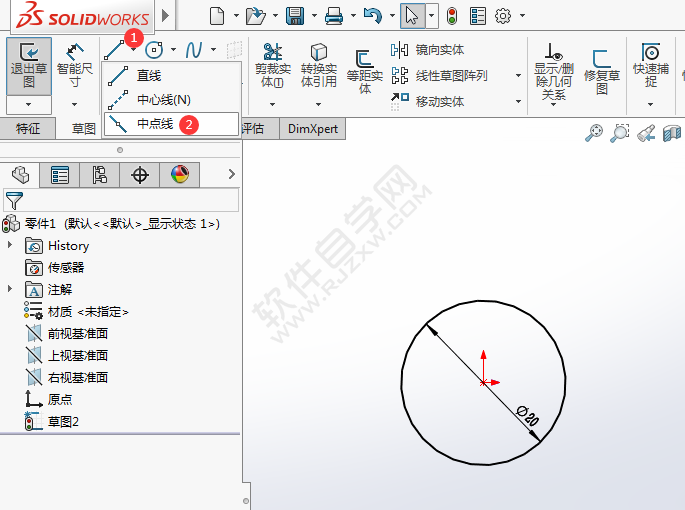This screenshot has height=510, width=685.
Task: Open 显示/删除几何关系 display relations tool
Action: click(554, 72)
